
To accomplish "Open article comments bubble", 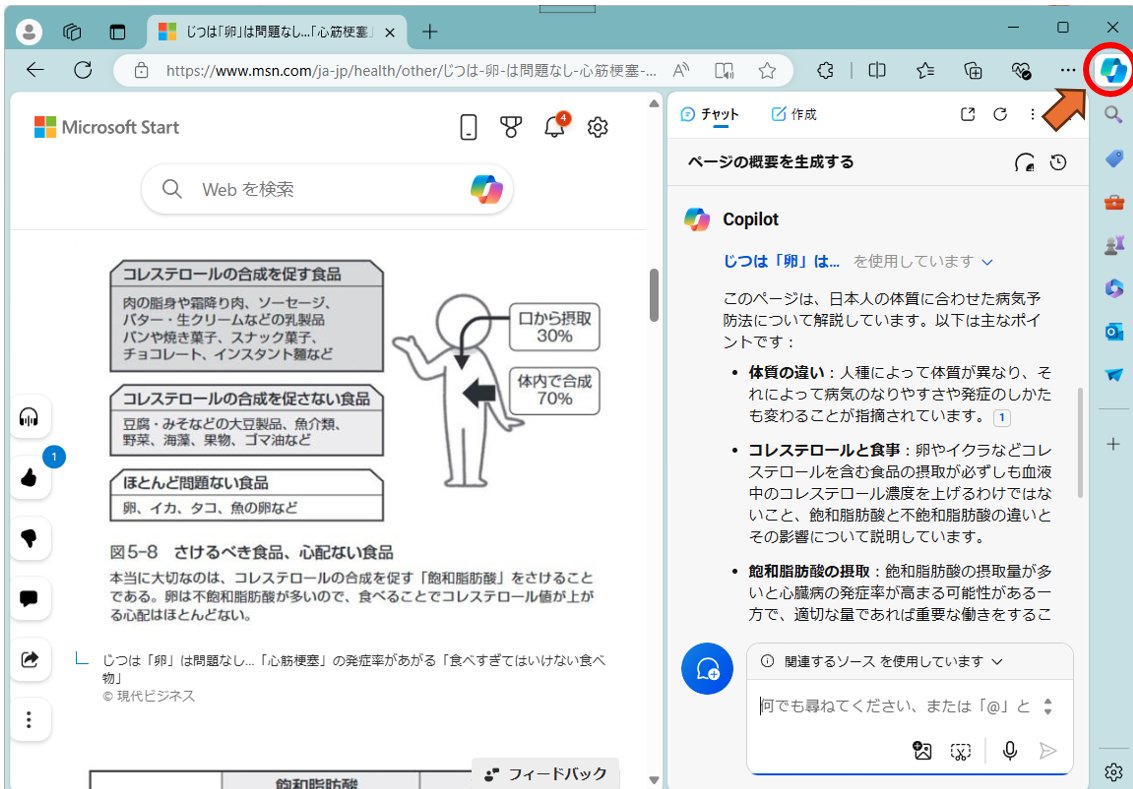I will pyautogui.click(x=29, y=598).
